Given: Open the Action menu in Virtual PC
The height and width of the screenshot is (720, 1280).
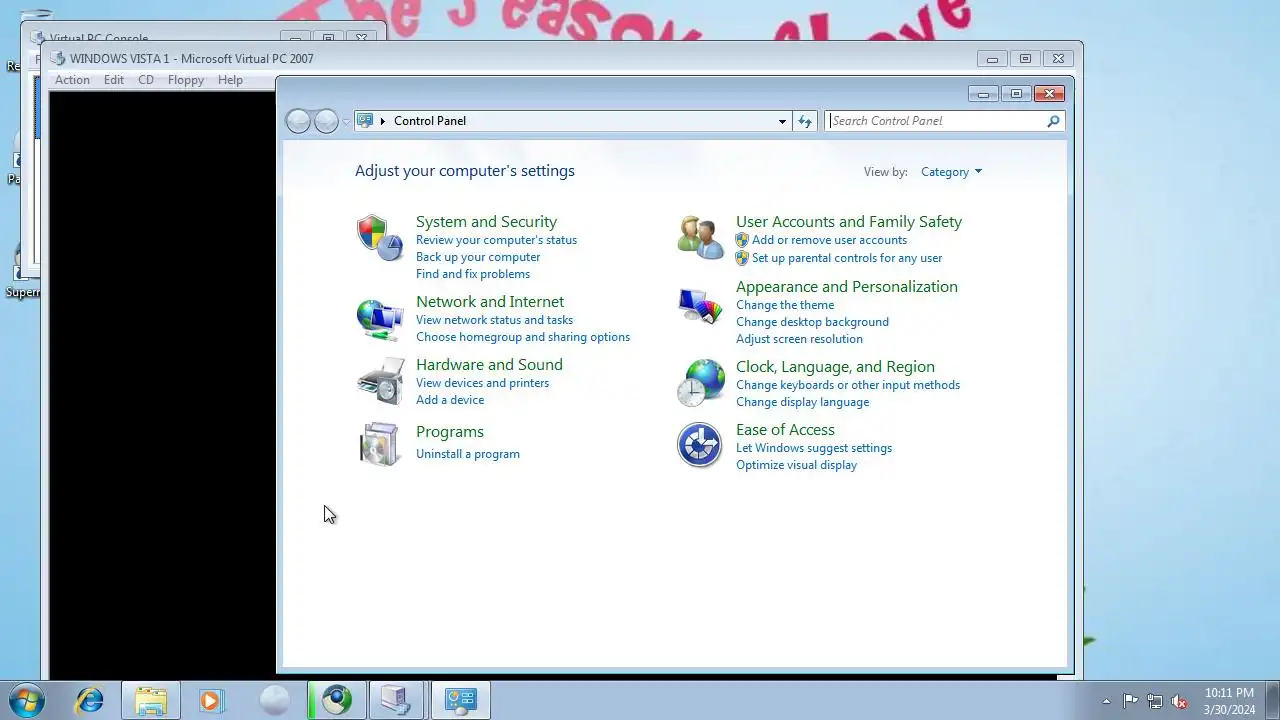Looking at the screenshot, I should [x=72, y=80].
